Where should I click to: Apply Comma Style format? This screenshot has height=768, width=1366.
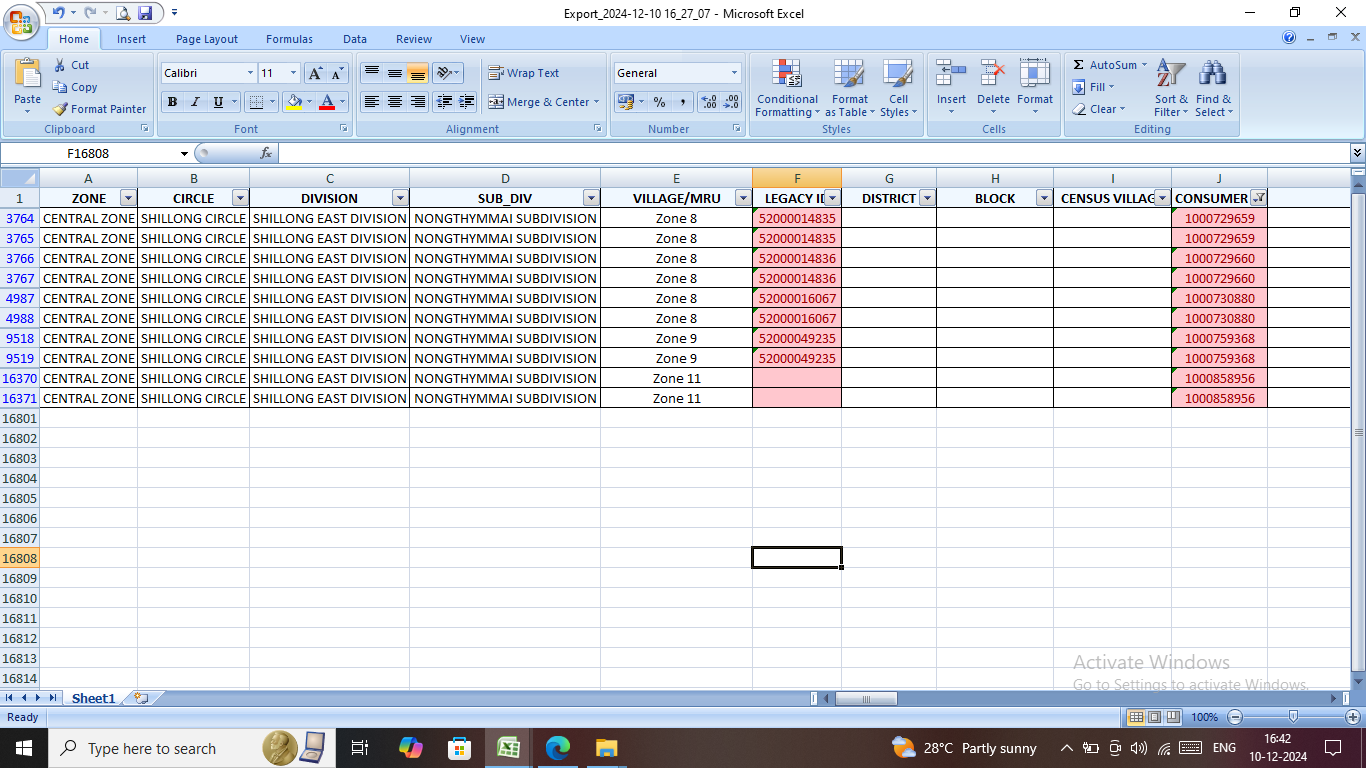coord(683,102)
